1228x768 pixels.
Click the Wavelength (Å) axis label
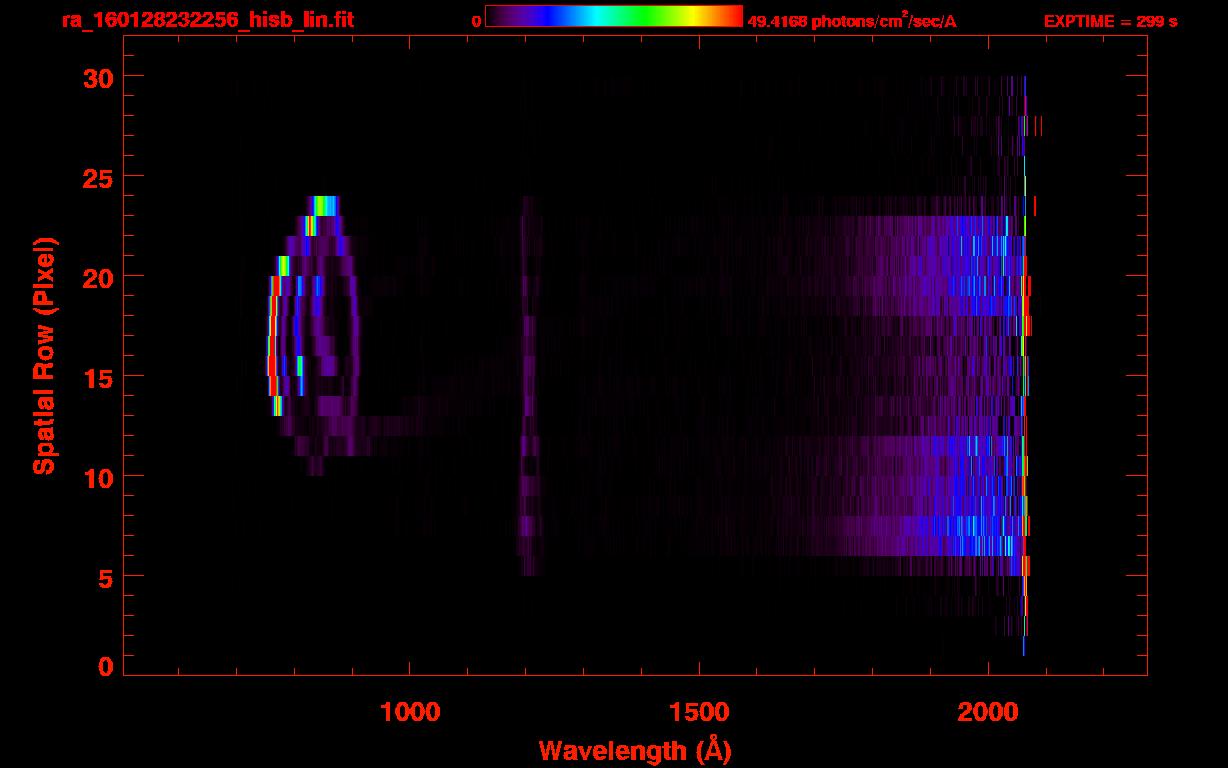[x=635, y=750]
